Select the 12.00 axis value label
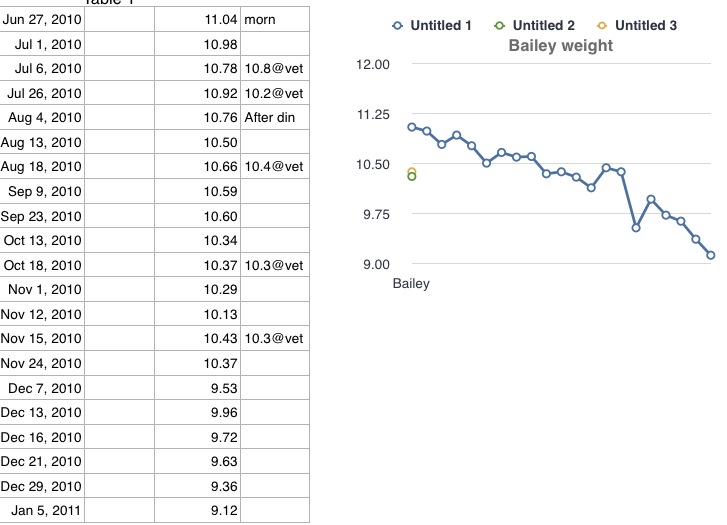Viewport: 727px width, 525px height. coord(372,65)
